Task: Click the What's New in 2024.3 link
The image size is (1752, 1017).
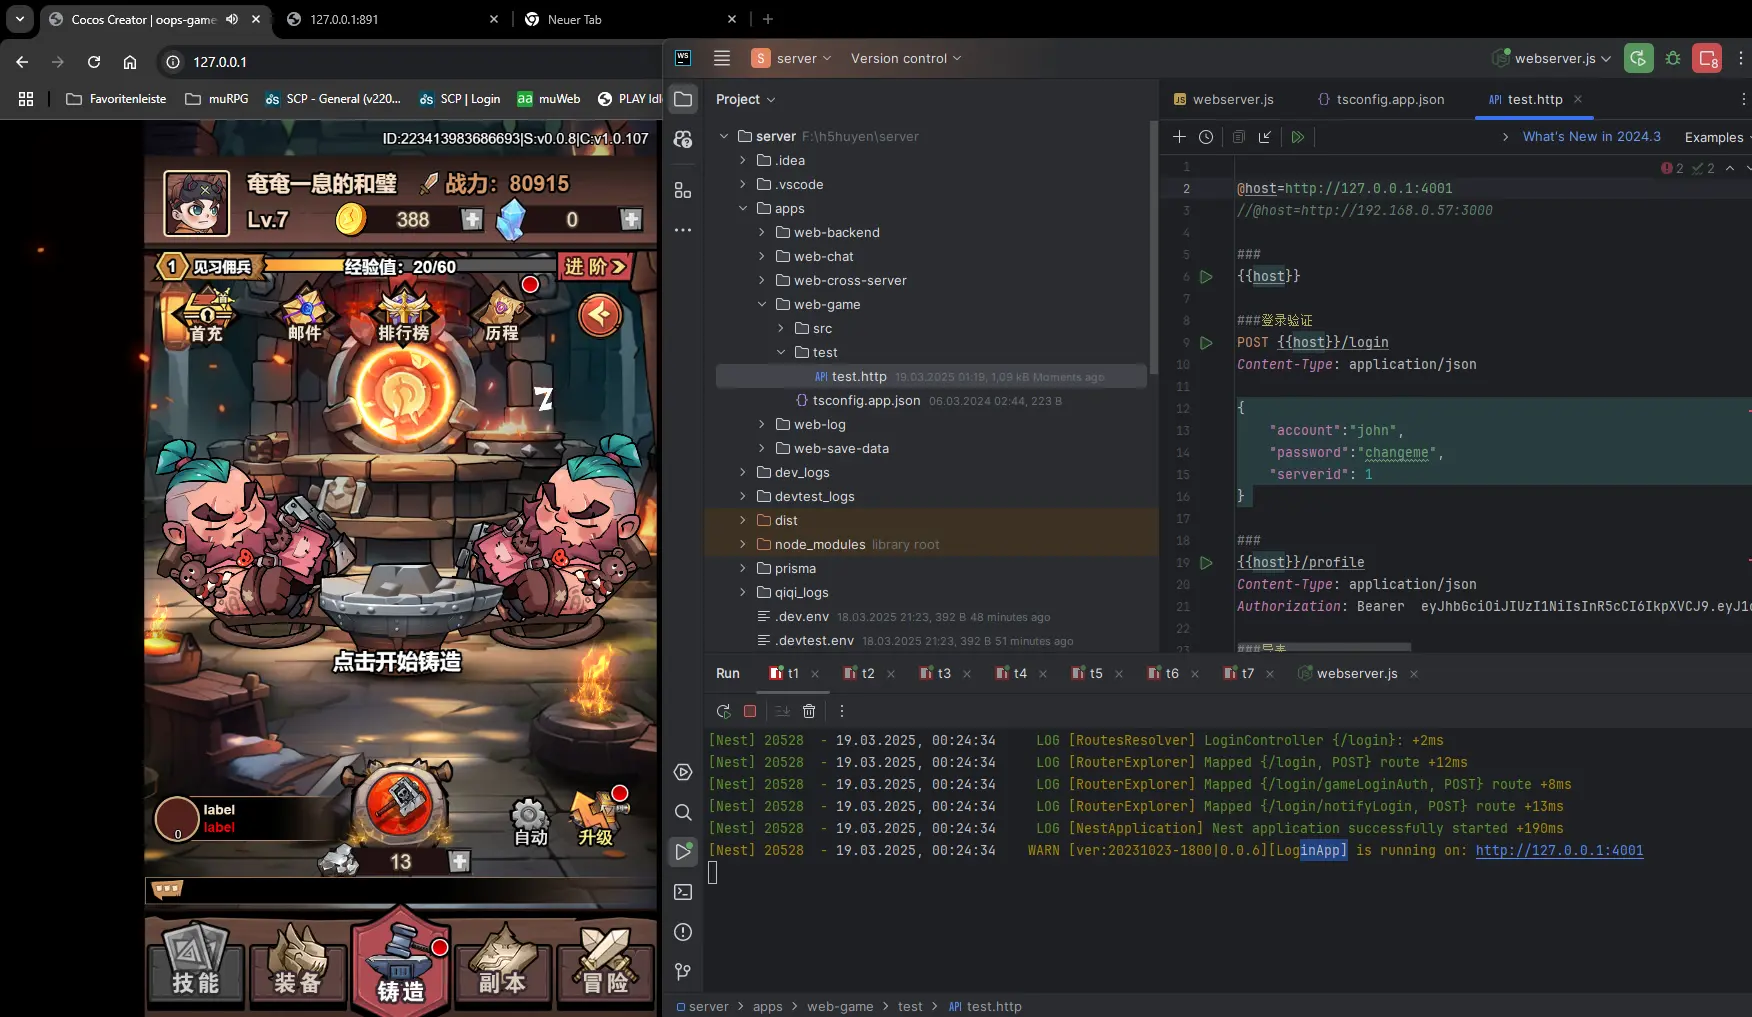Action: [x=1591, y=137]
